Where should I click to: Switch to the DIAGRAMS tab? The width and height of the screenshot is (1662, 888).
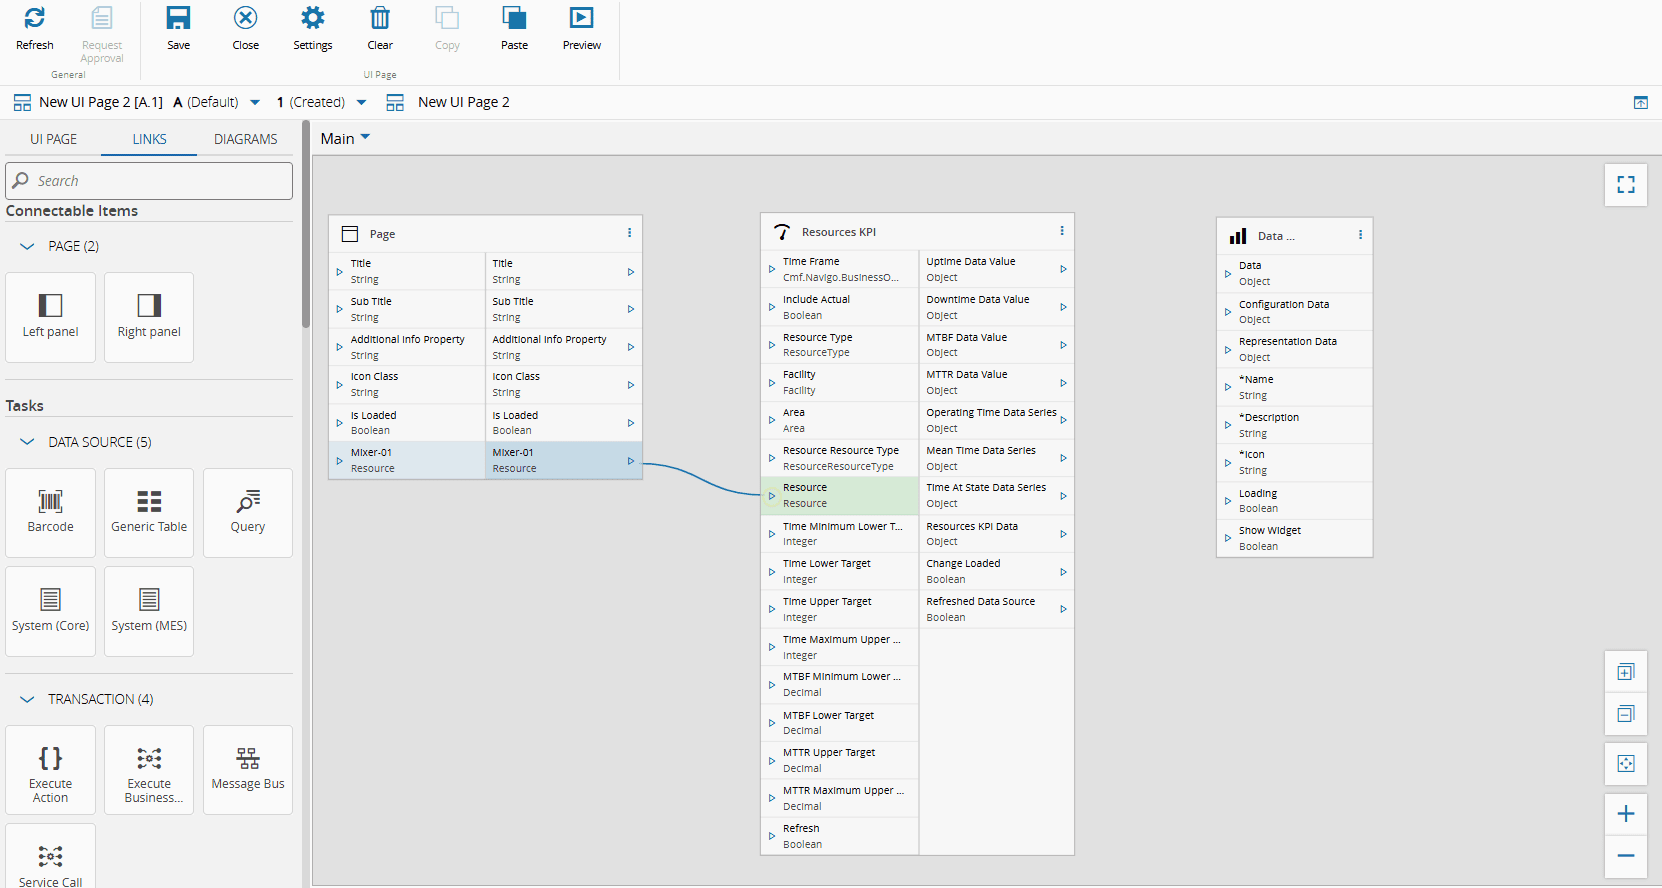245,139
